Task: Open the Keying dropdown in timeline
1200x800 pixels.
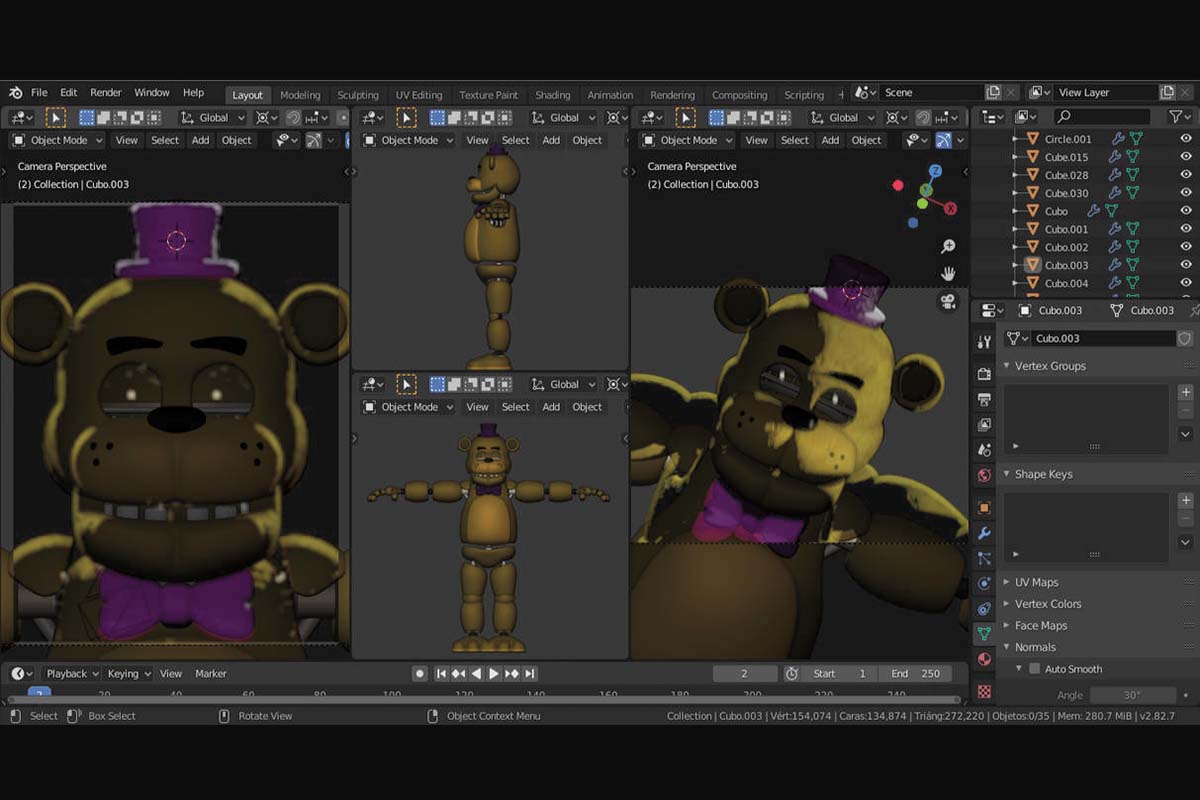Action: [129, 674]
